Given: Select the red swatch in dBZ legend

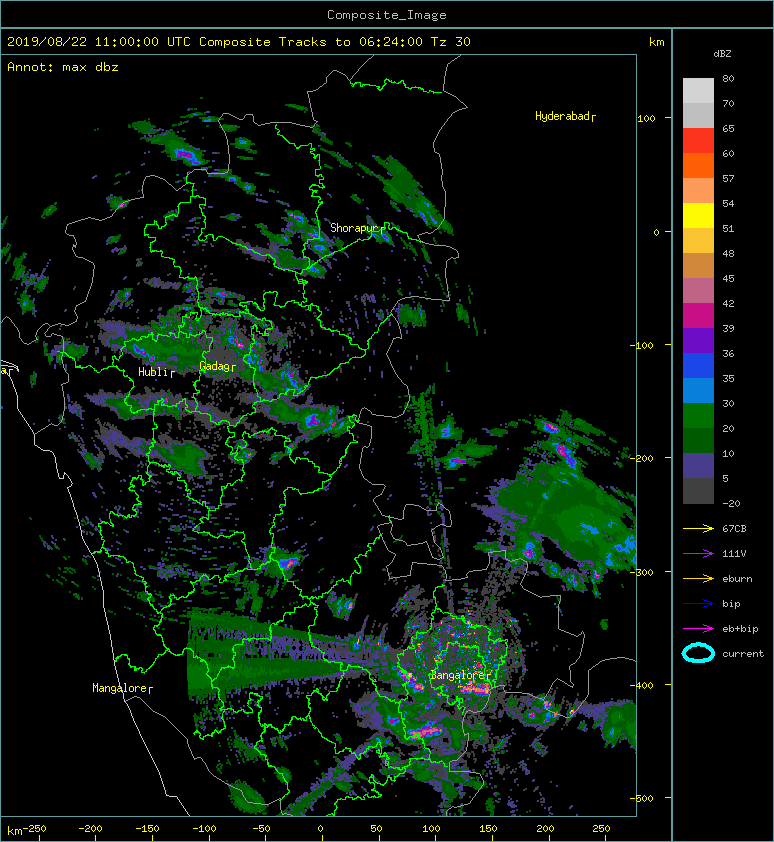Looking at the screenshot, I should tap(698, 141).
